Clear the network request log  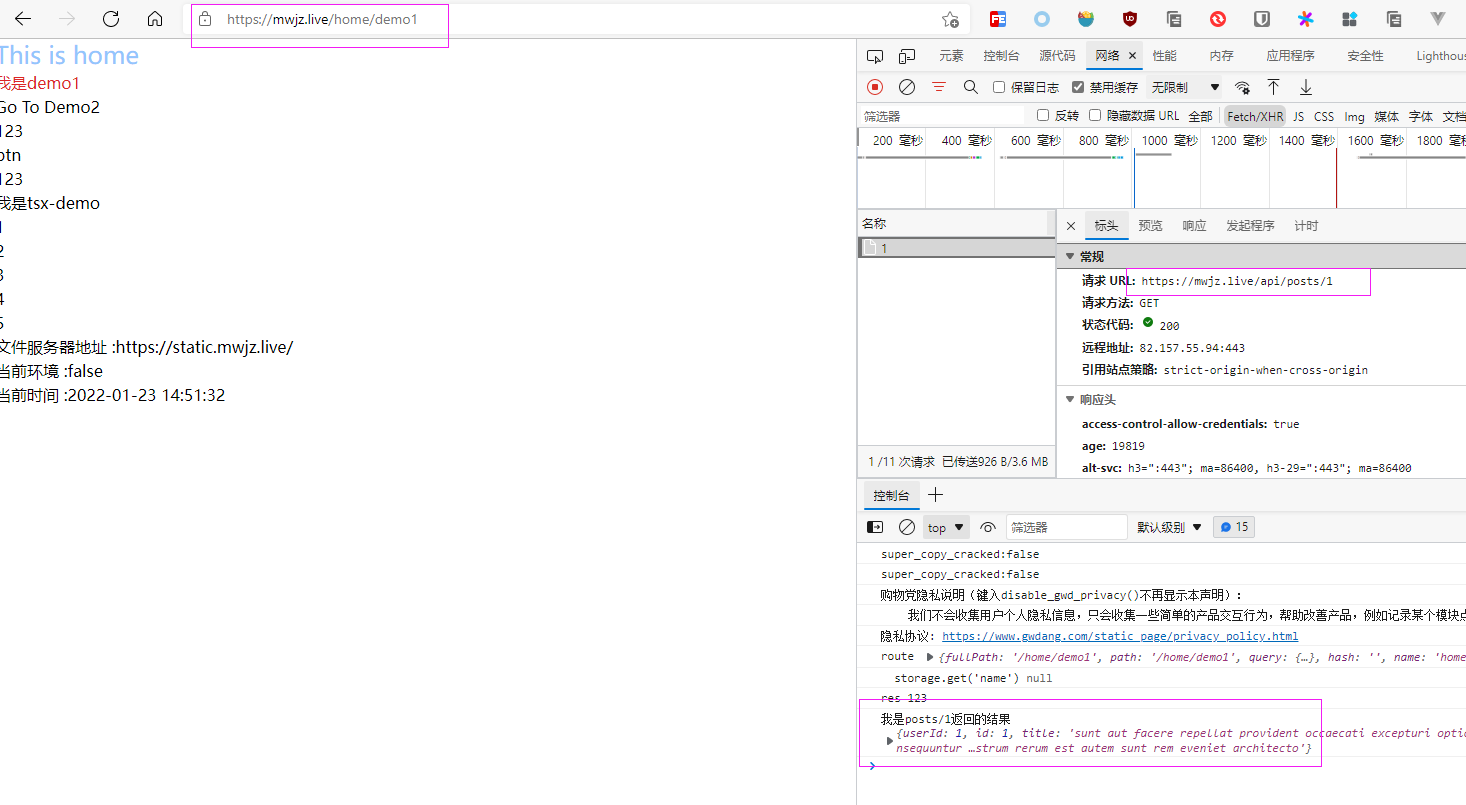(x=907, y=87)
